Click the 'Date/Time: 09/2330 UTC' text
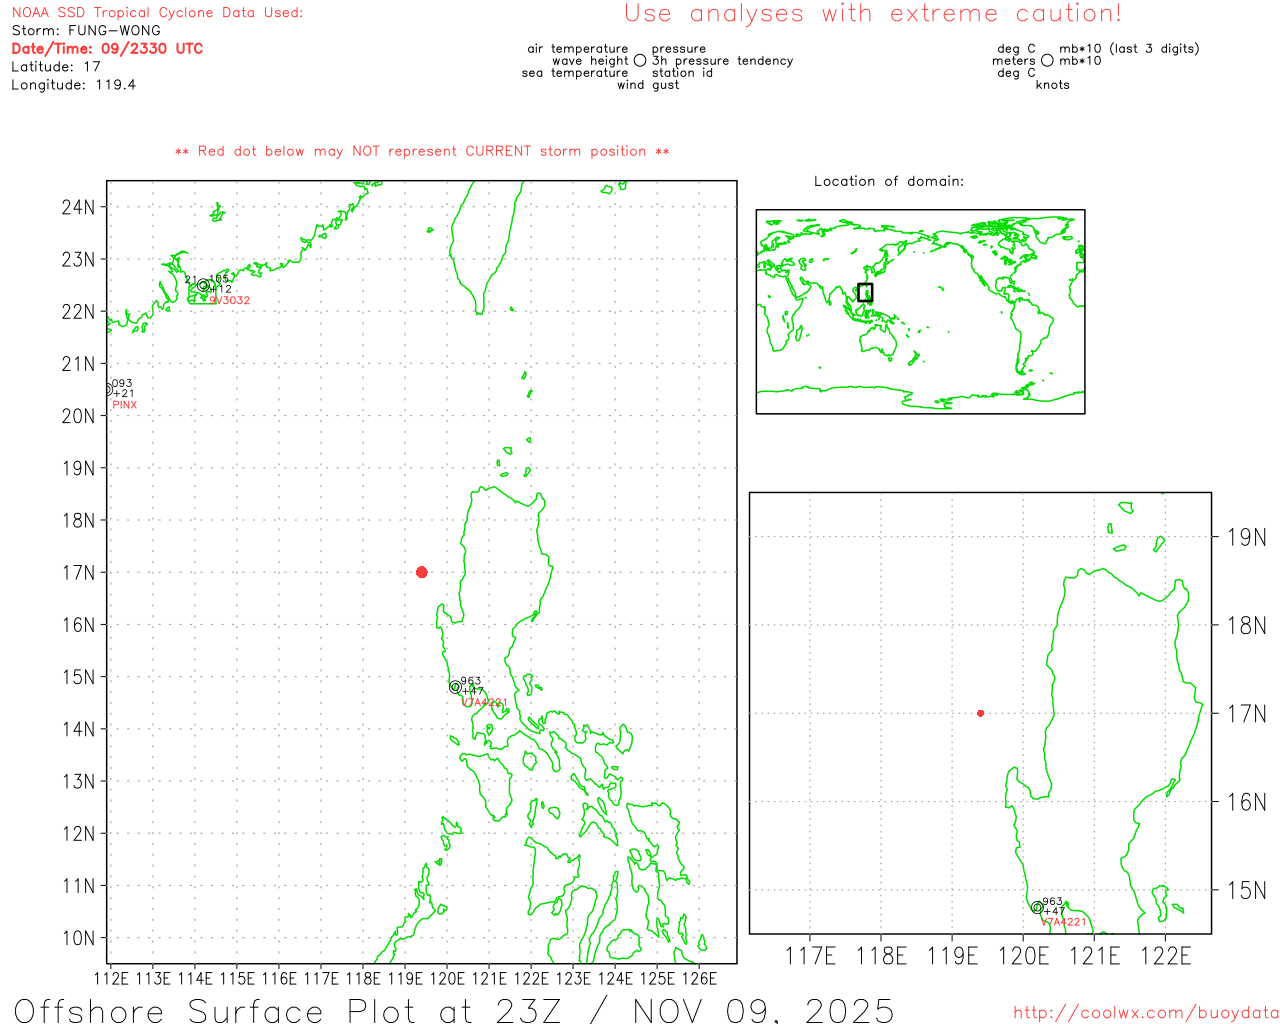Viewport: 1280px width, 1024px height. tap(107, 48)
